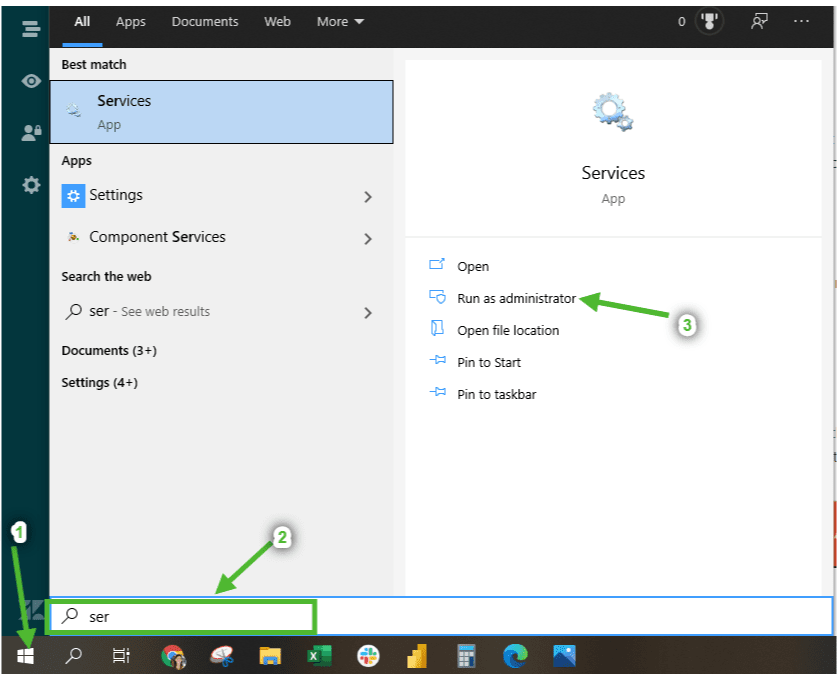
Task: Click the Open action for Services
Action: tap(473, 266)
